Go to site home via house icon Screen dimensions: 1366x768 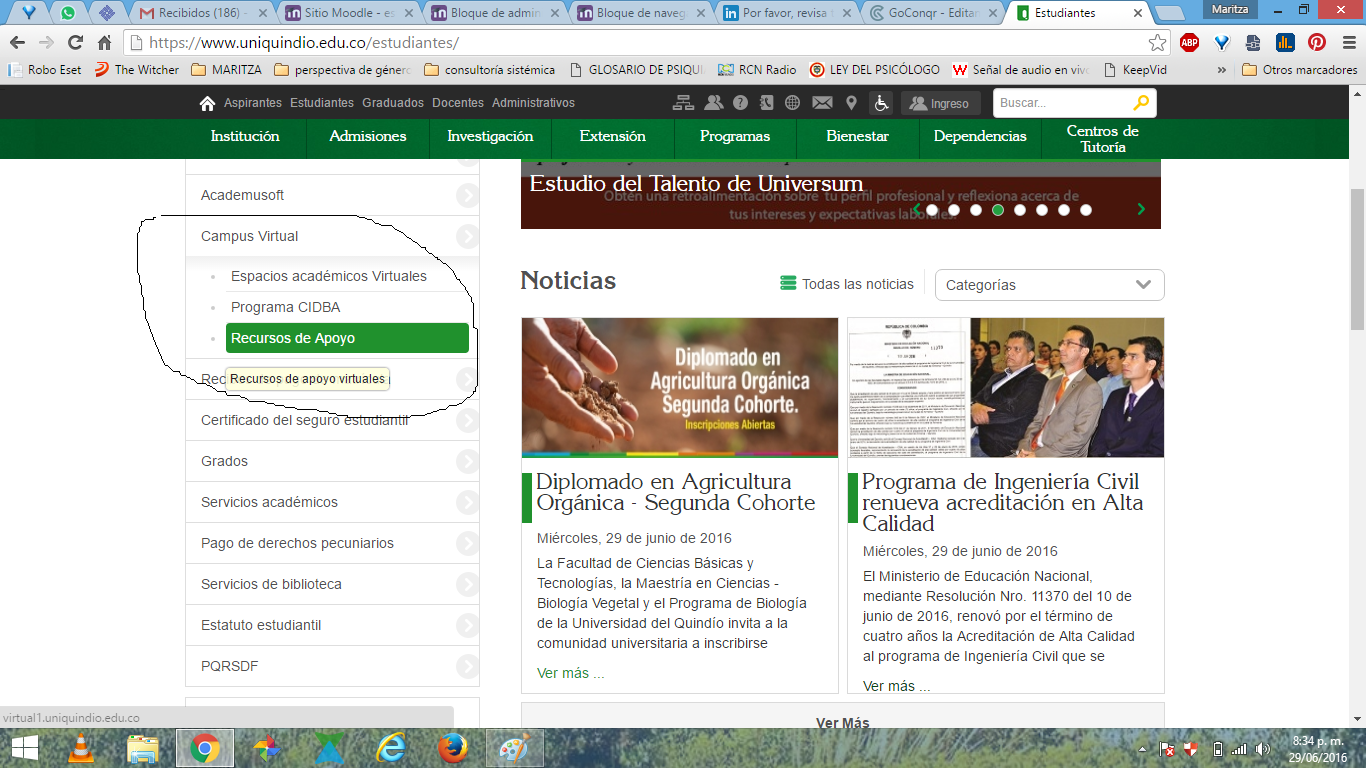click(207, 103)
